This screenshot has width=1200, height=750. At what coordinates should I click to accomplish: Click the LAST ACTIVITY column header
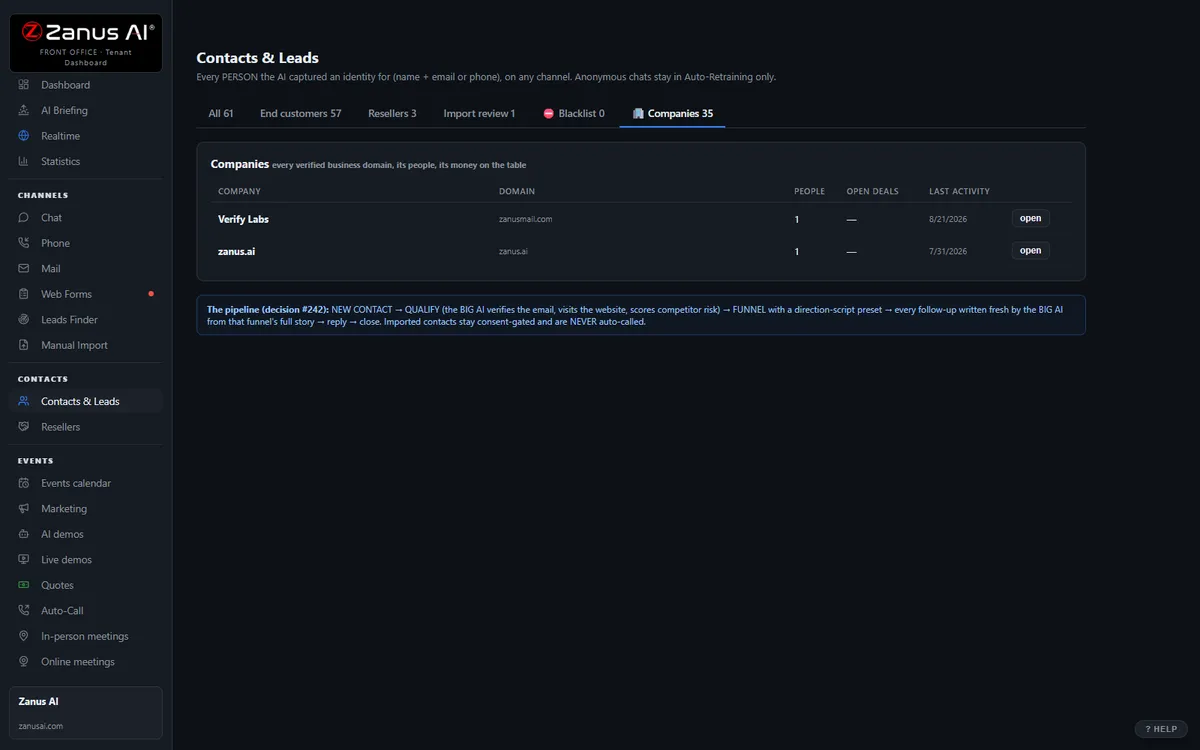(x=959, y=191)
